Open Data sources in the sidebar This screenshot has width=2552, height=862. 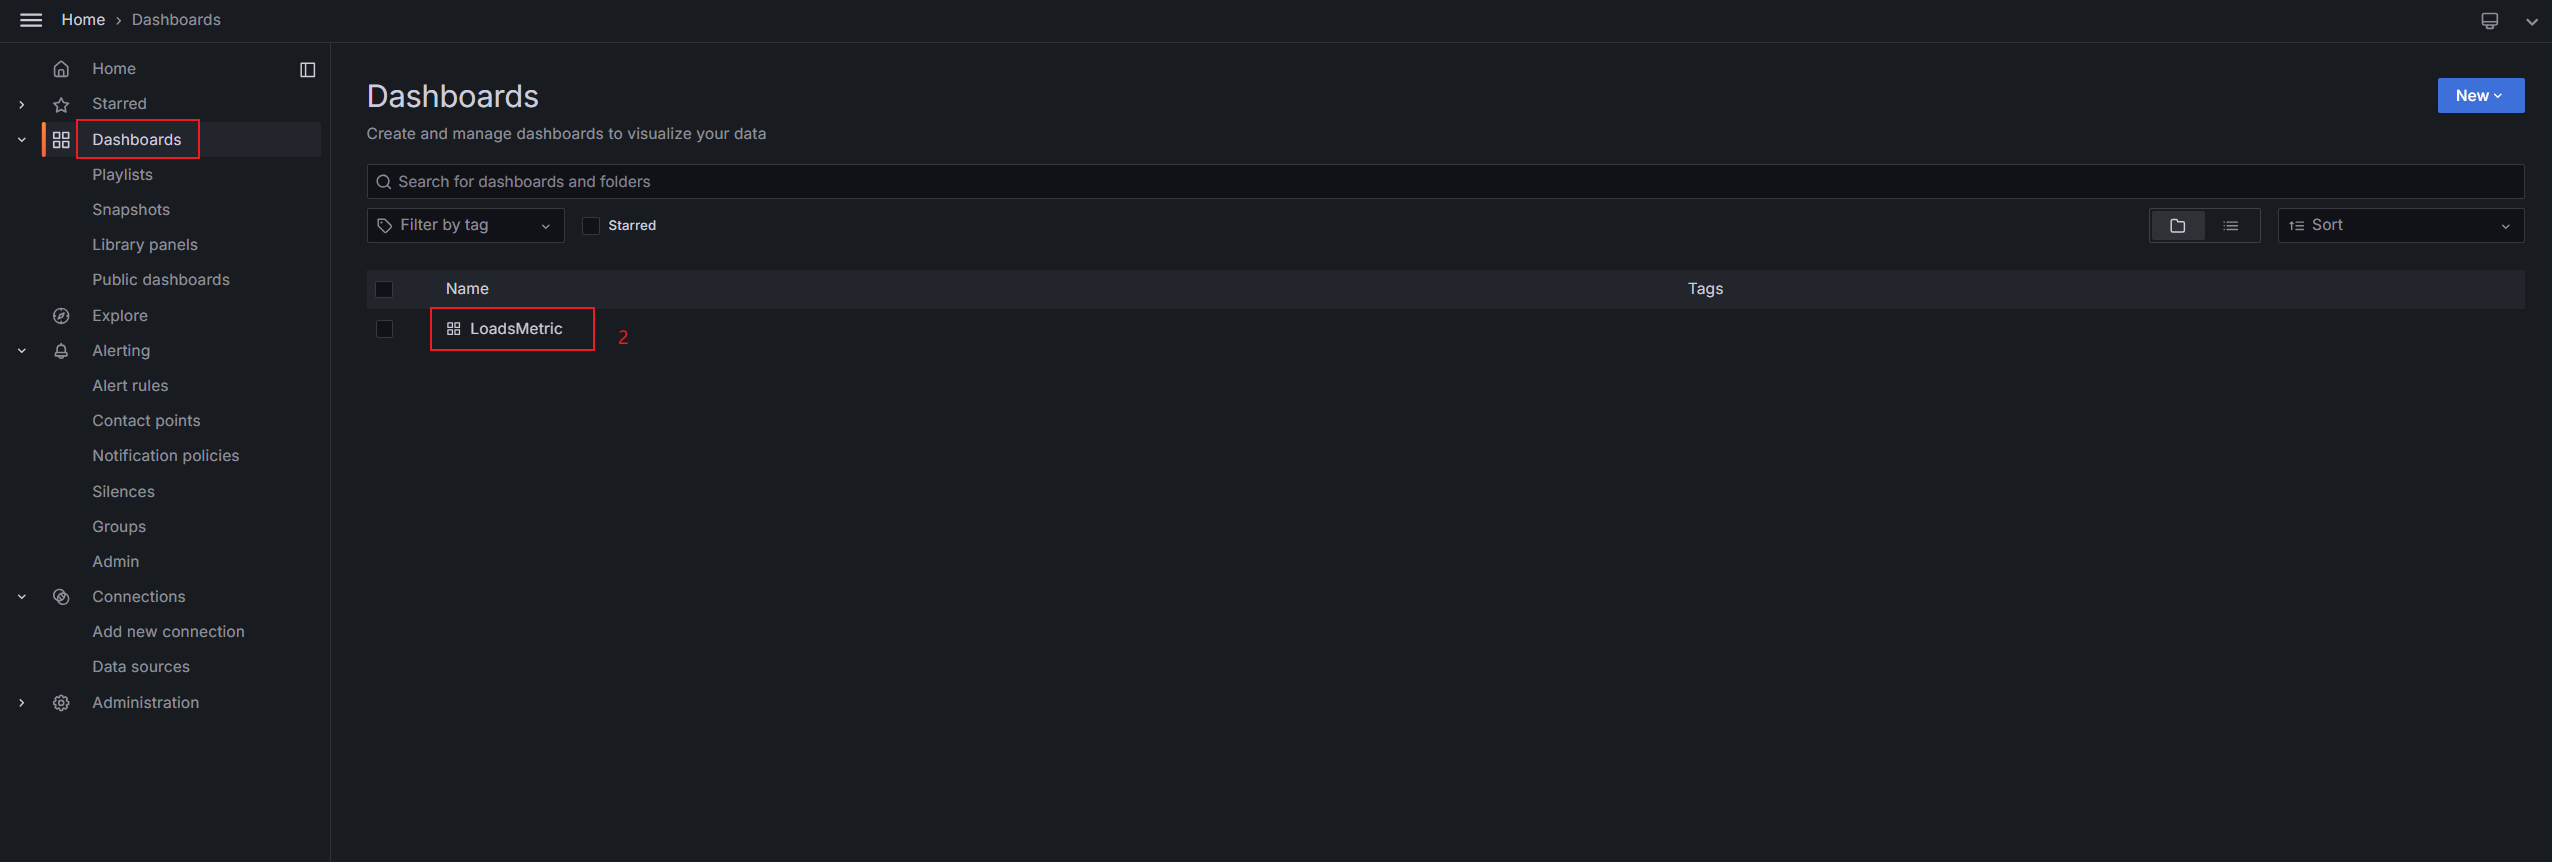pyautogui.click(x=141, y=667)
